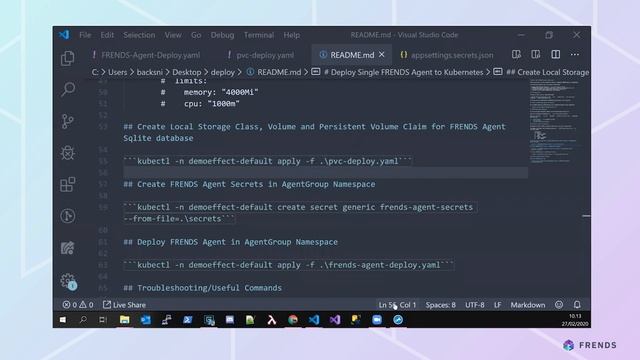Open purple Visual Studio icon on taskbar

click(335, 320)
